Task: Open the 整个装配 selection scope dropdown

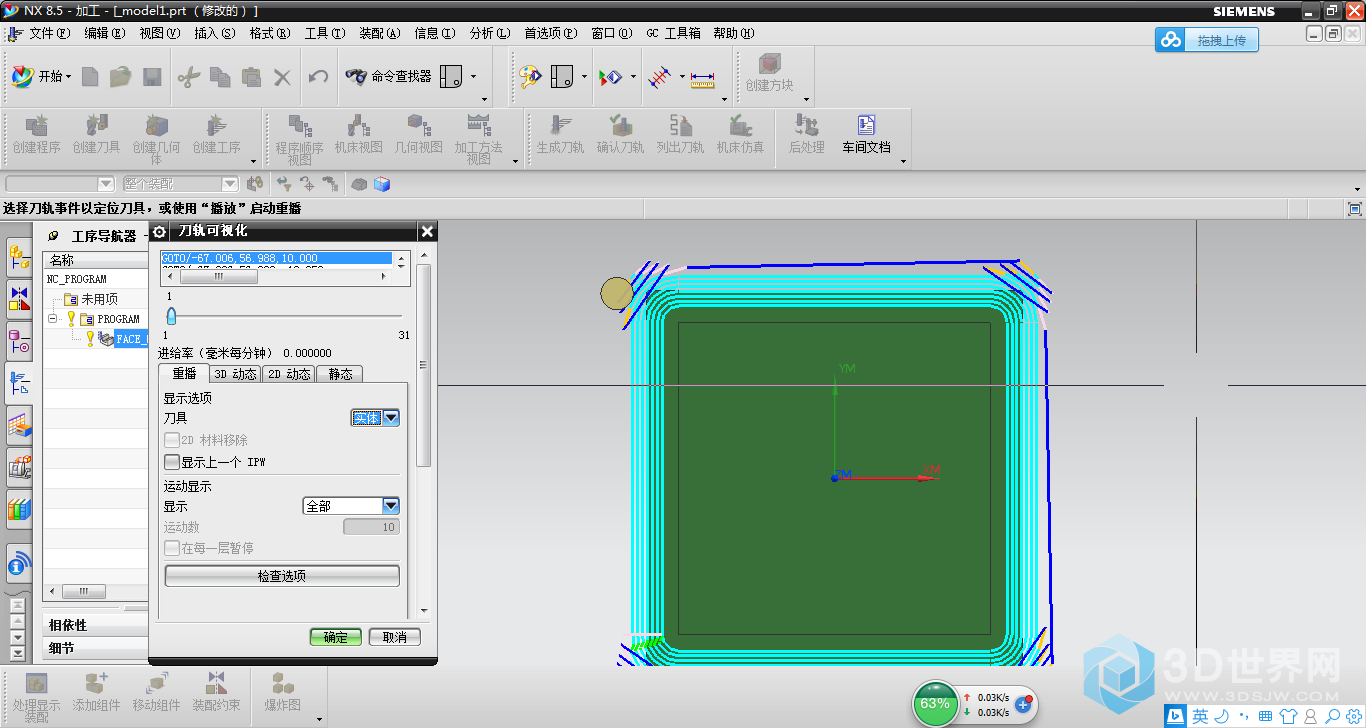Action: tap(180, 184)
